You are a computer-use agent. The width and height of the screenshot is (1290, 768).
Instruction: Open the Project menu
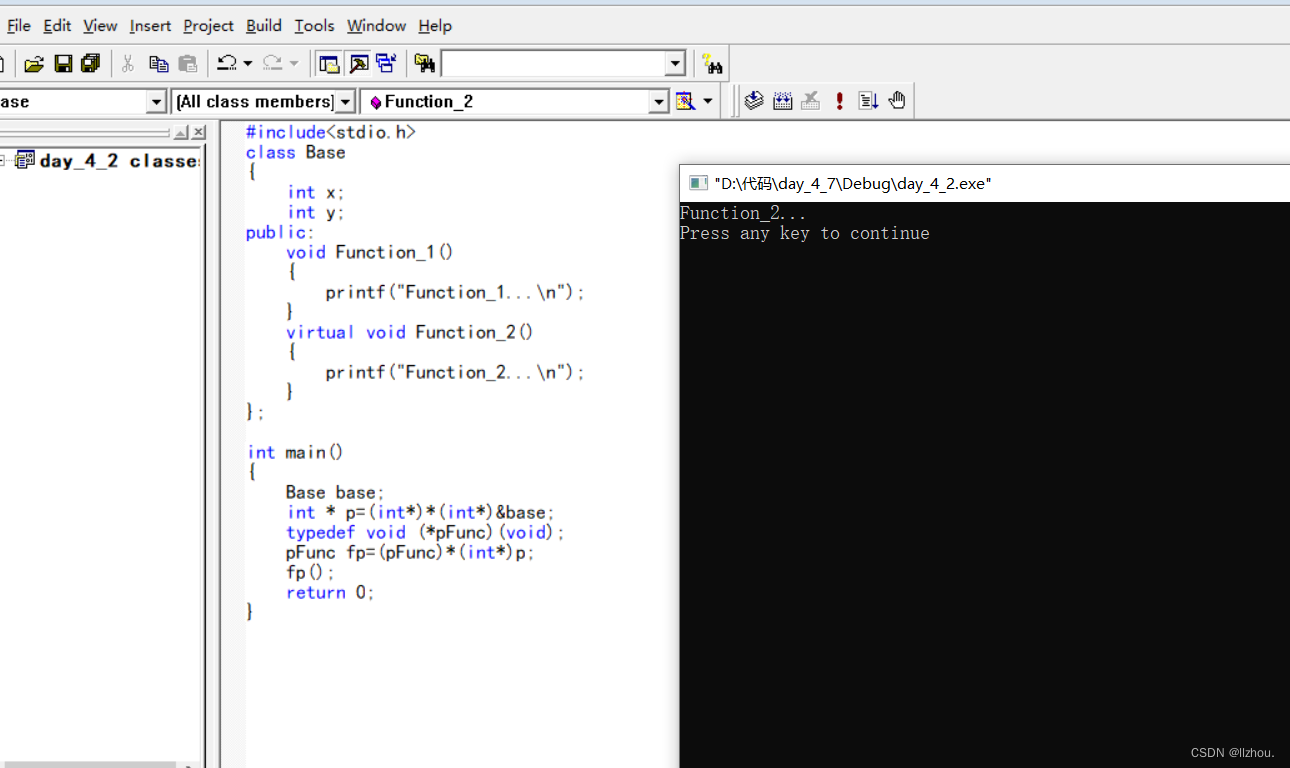point(208,26)
